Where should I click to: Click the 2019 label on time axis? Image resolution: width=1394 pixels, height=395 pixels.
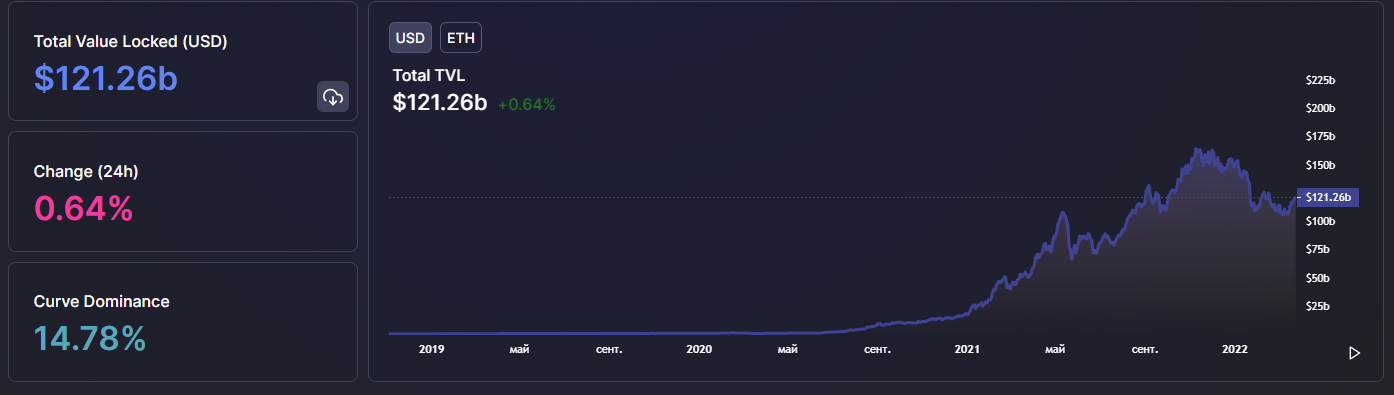(432, 349)
